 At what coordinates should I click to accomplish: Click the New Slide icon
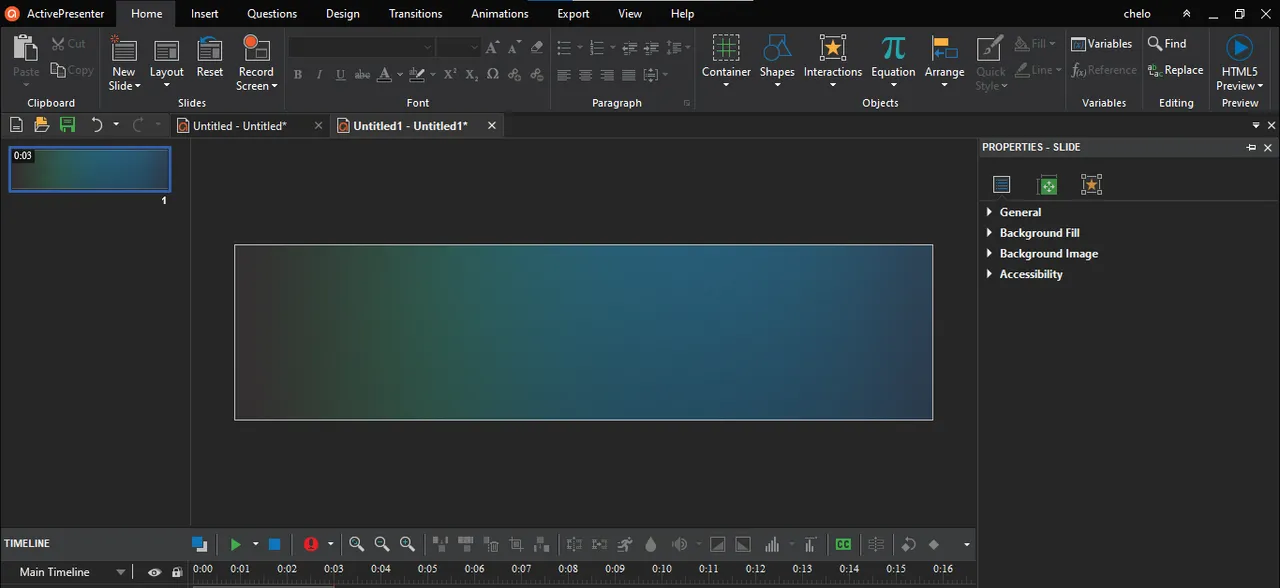tap(124, 48)
